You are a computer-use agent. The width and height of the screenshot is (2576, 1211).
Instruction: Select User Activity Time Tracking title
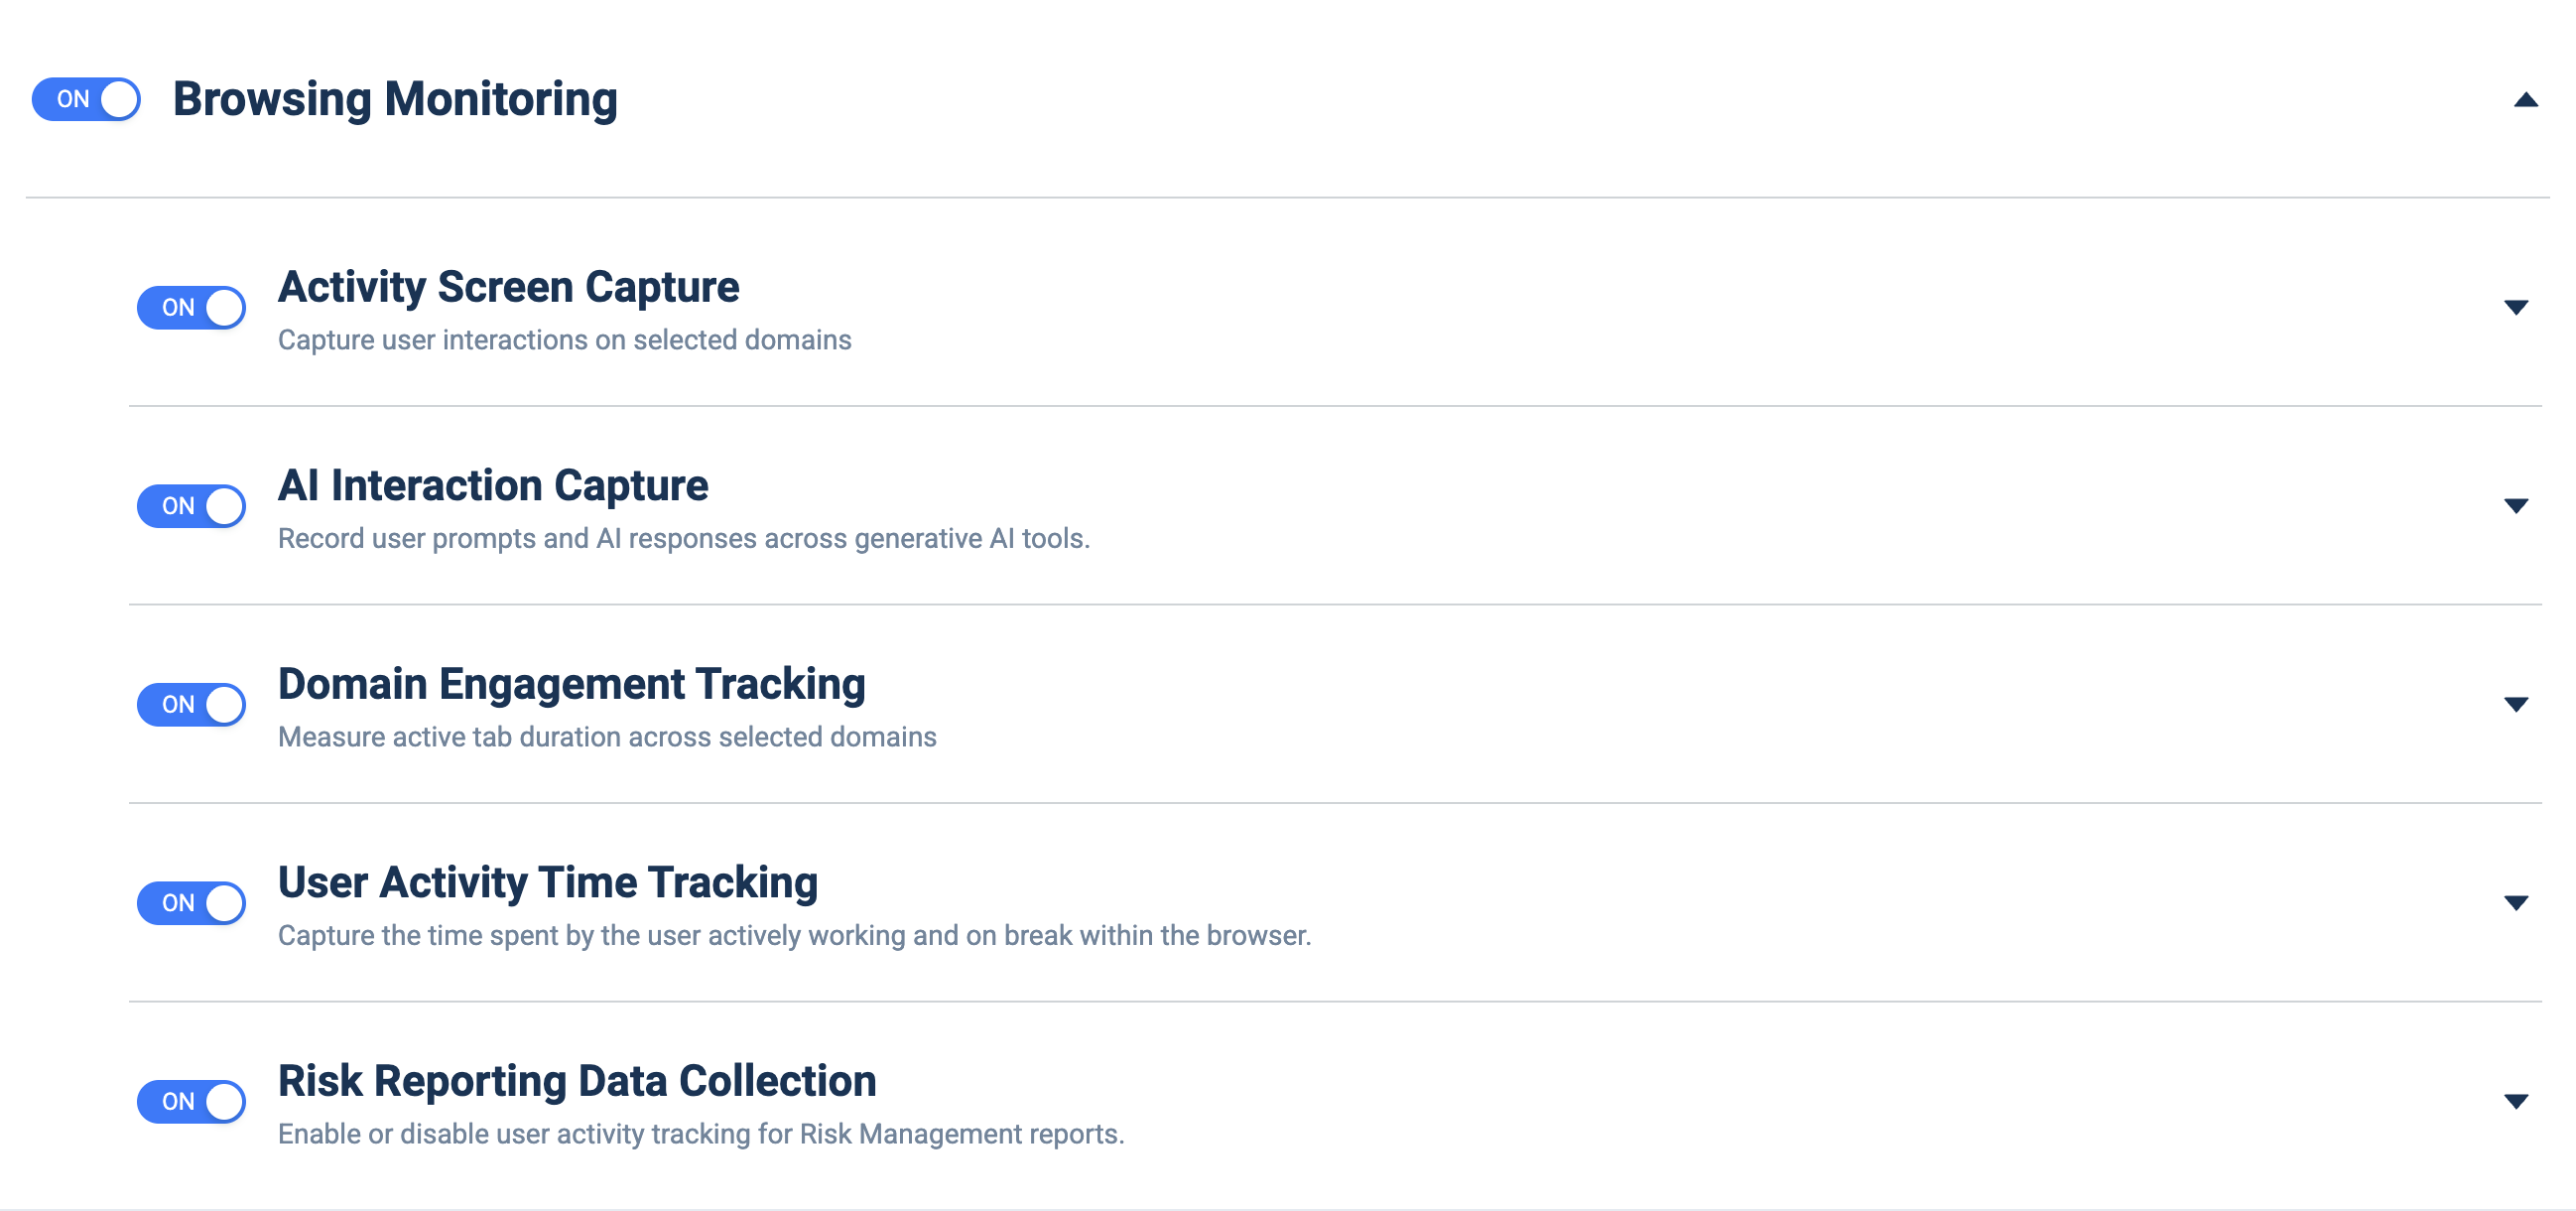coord(547,882)
